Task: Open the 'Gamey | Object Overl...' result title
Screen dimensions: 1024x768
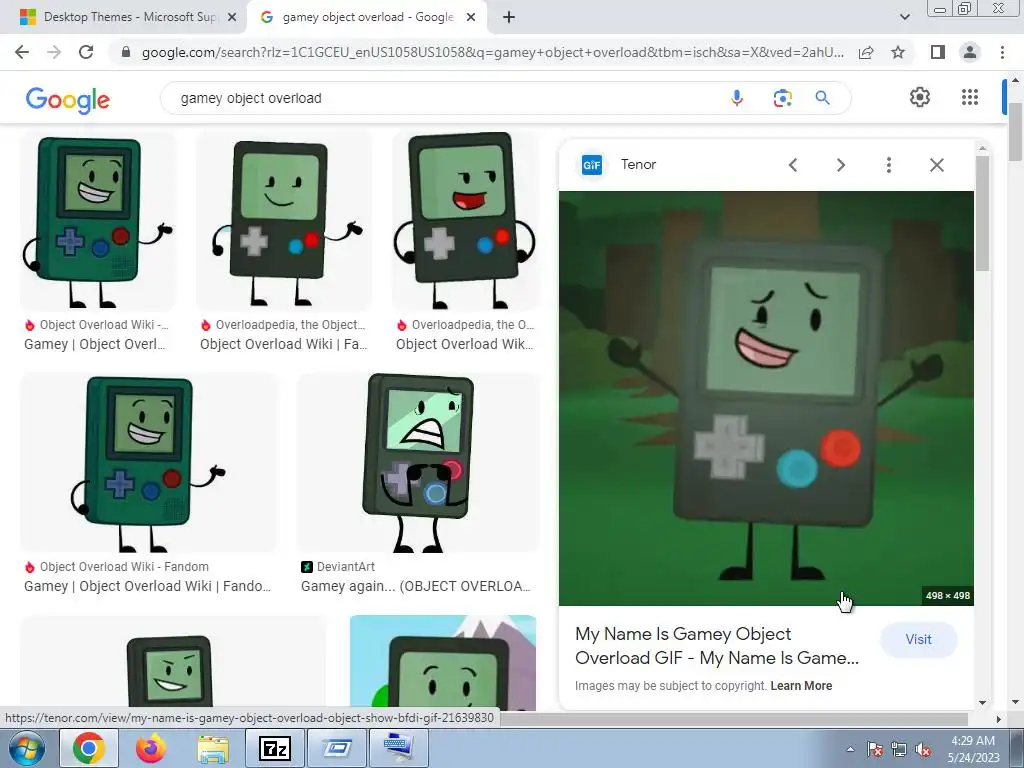Action: (95, 344)
